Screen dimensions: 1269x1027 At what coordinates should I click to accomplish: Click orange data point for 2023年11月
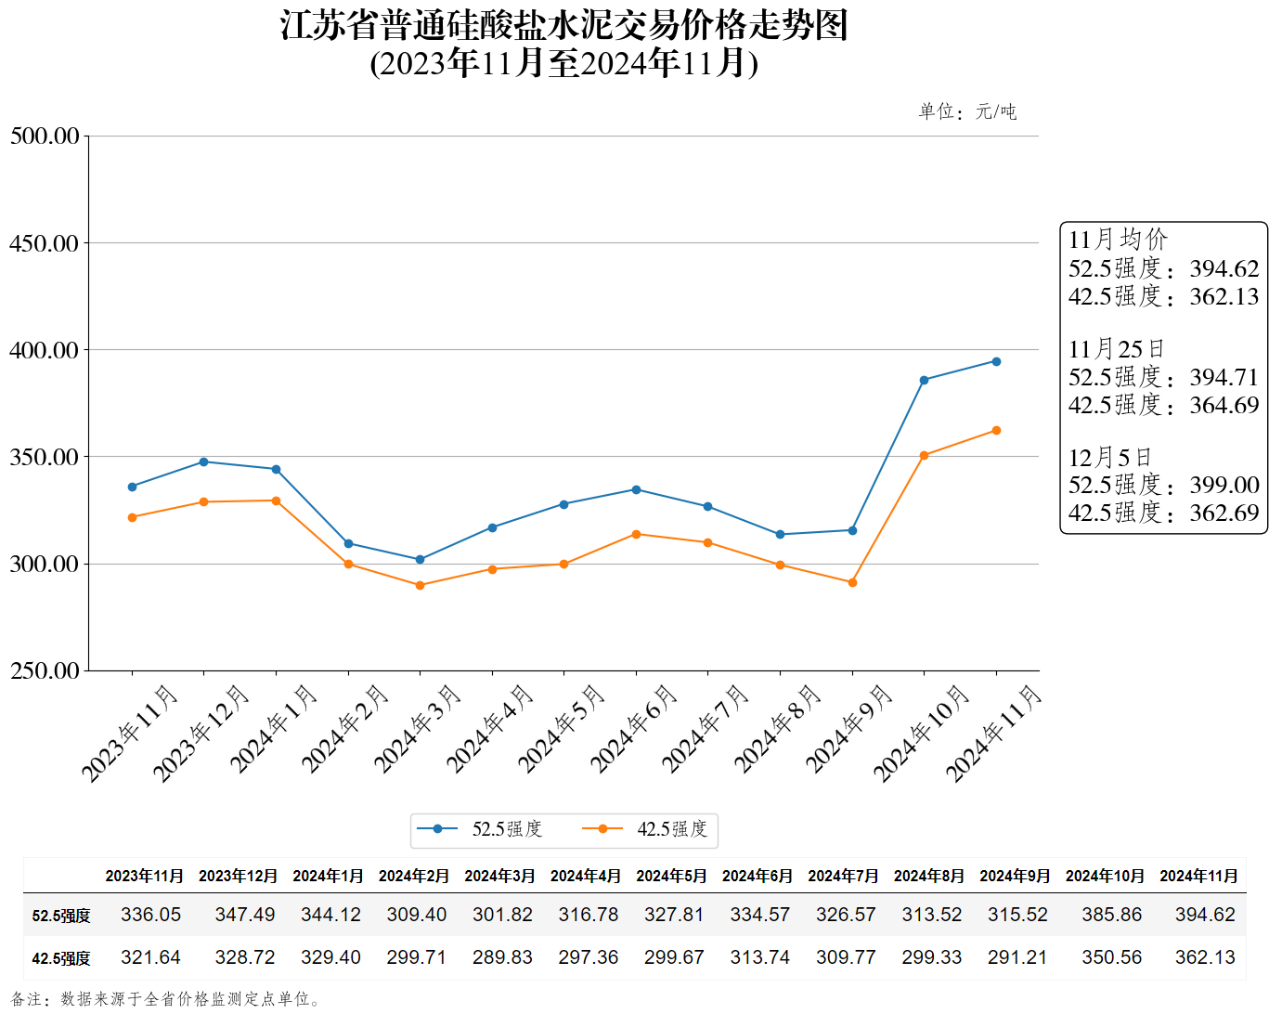[132, 518]
